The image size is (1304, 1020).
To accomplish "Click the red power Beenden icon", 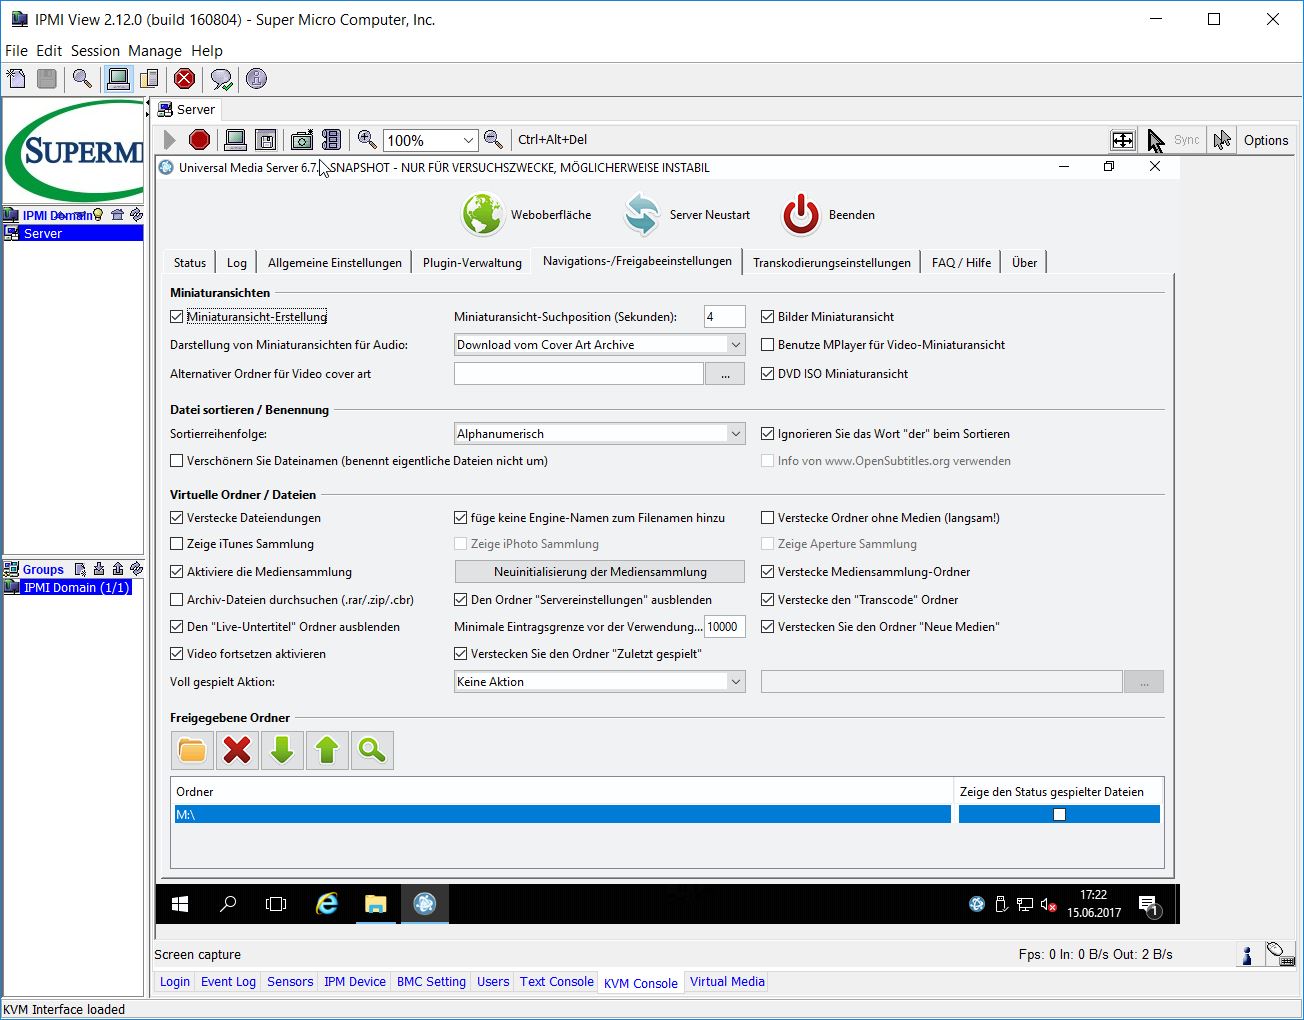I will pyautogui.click(x=801, y=214).
